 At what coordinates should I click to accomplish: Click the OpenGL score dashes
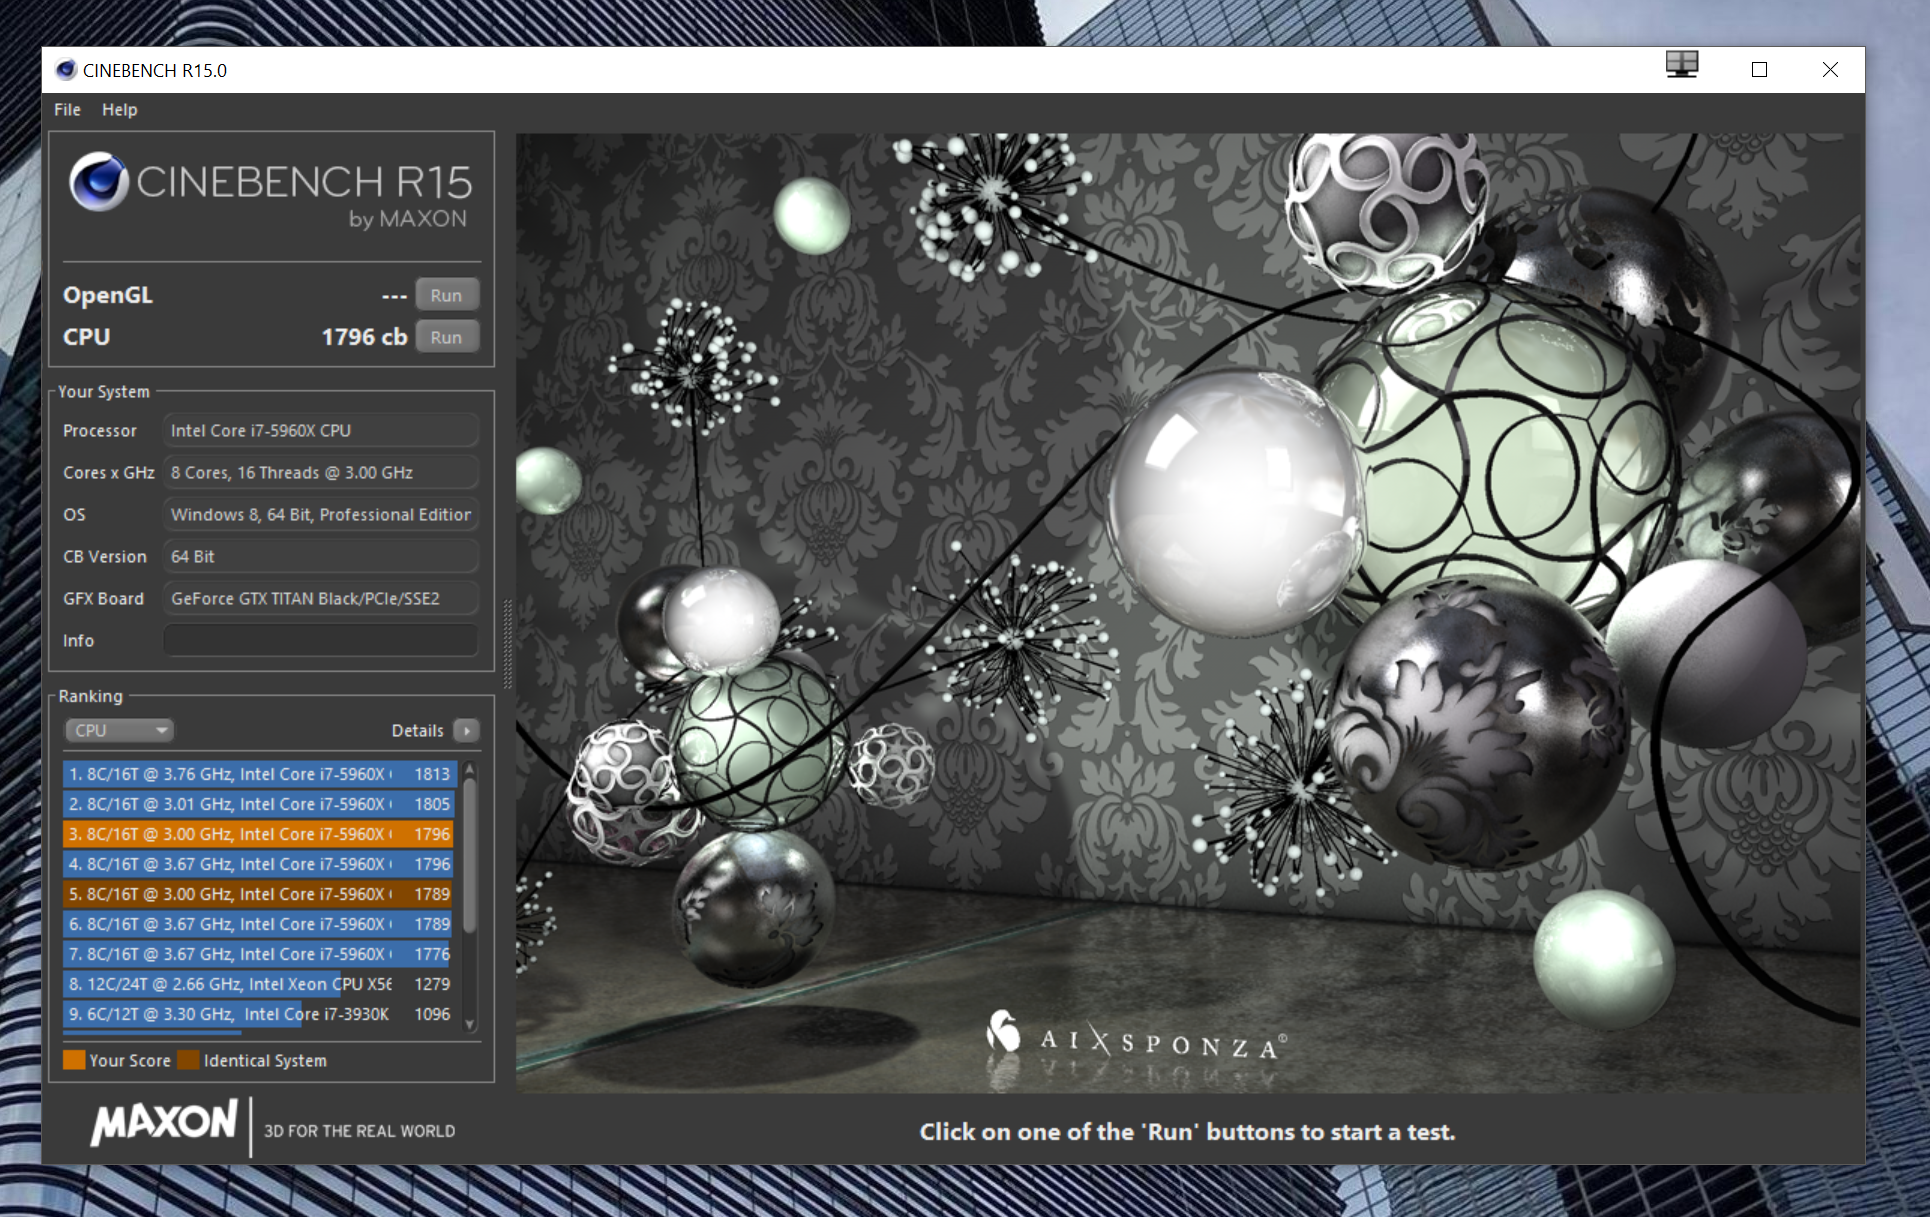[394, 296]
